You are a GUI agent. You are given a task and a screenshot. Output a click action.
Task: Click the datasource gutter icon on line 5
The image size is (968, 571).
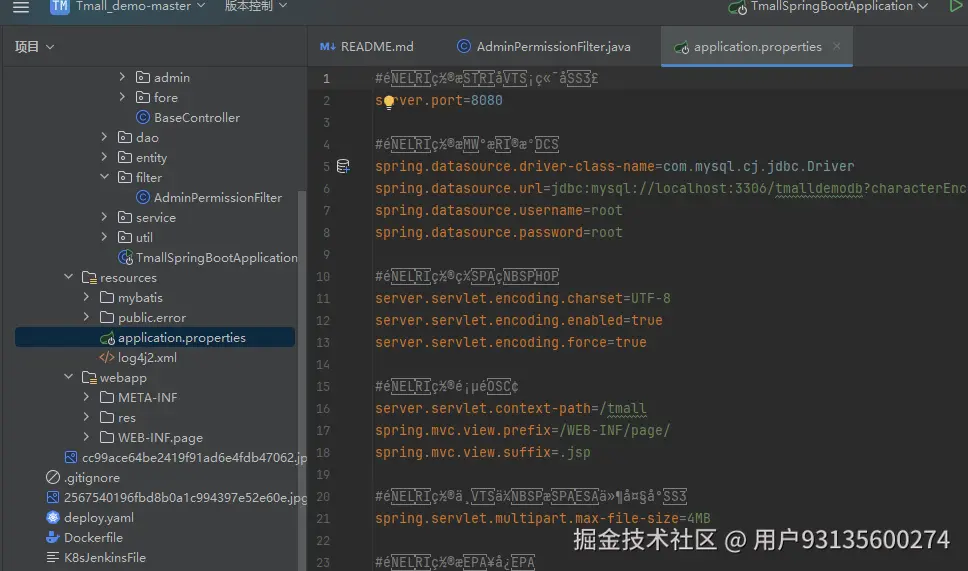coord(343,166)
